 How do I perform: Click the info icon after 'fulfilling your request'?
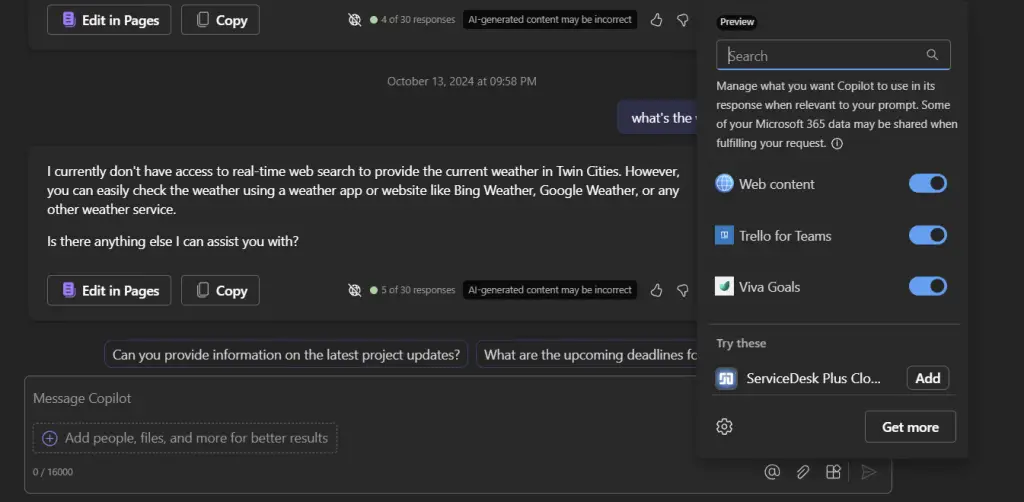point(837,144)
